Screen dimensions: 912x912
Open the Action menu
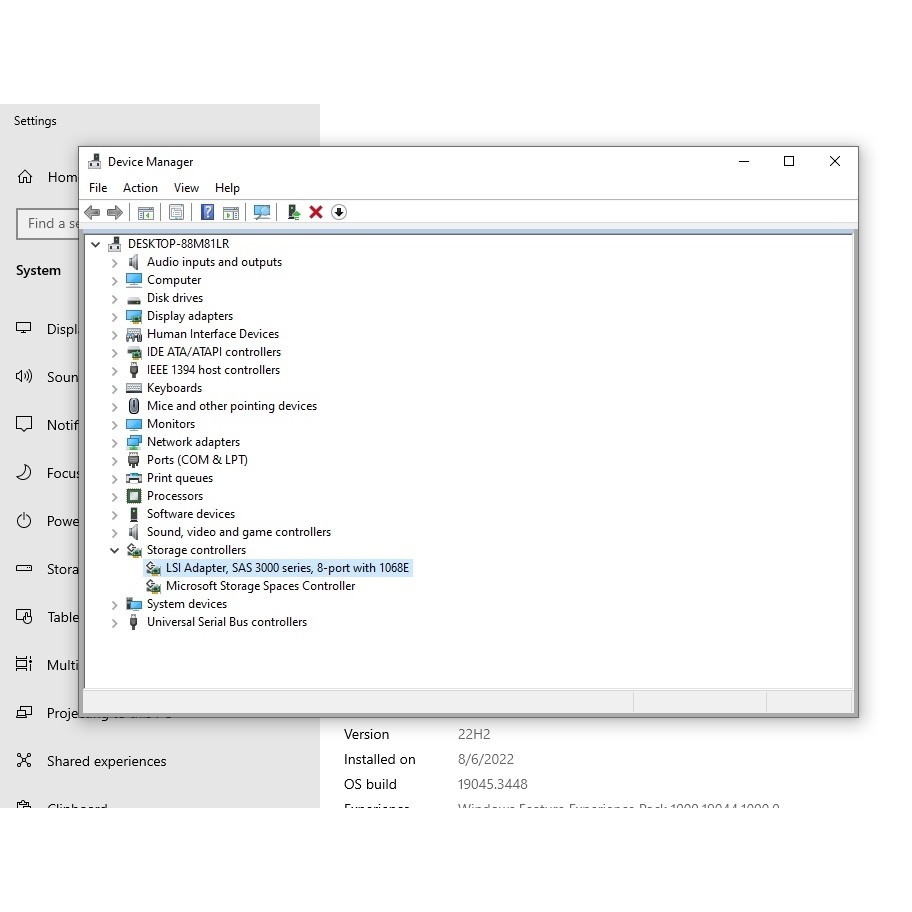point(140,188)
